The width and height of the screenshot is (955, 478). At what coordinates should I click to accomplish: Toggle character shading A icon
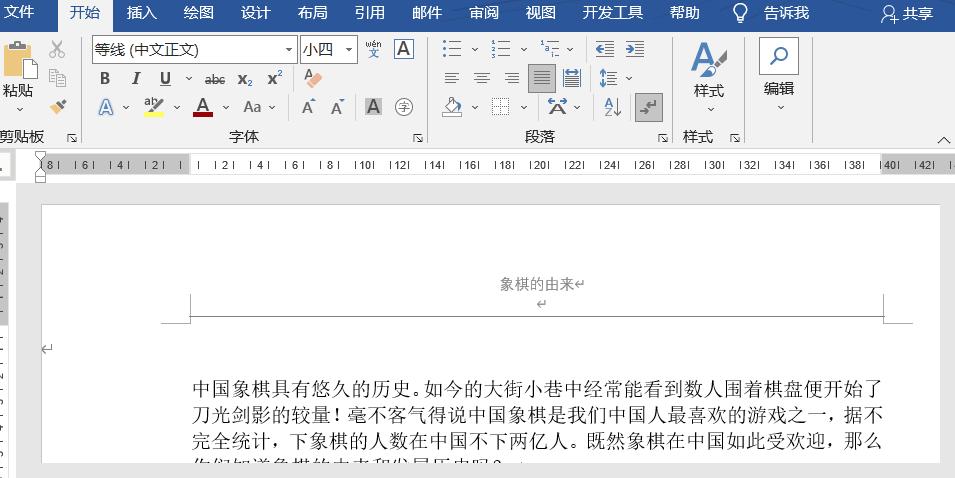tap(373, 107)
